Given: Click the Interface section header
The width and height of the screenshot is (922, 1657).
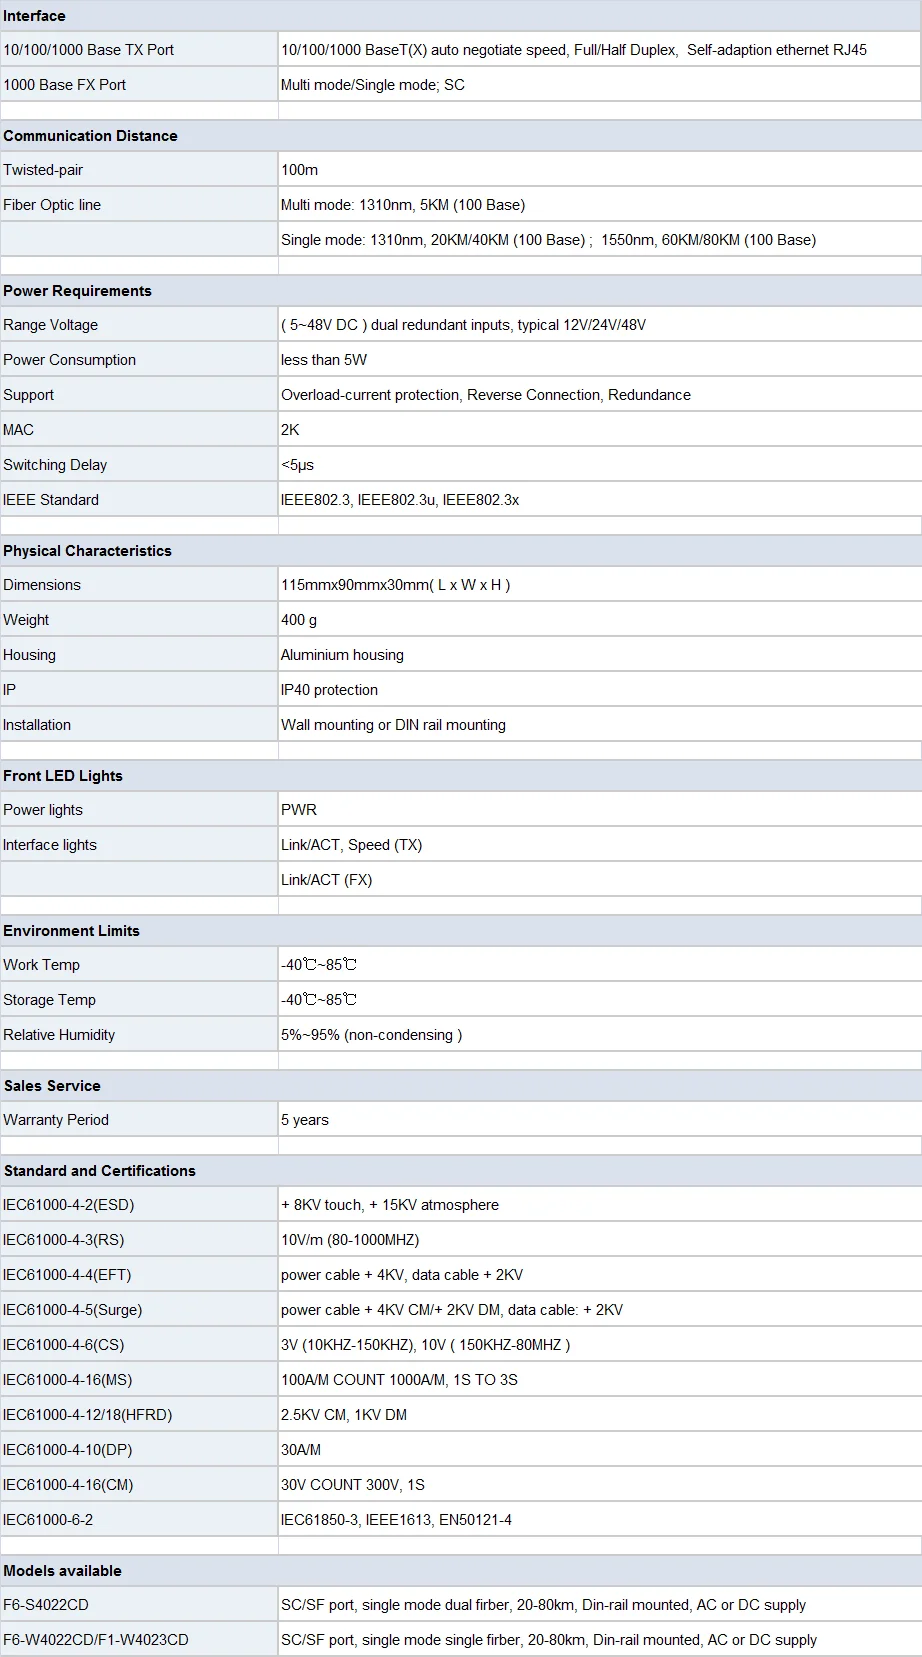Looking at the screenshot, I should pos(34,16).
